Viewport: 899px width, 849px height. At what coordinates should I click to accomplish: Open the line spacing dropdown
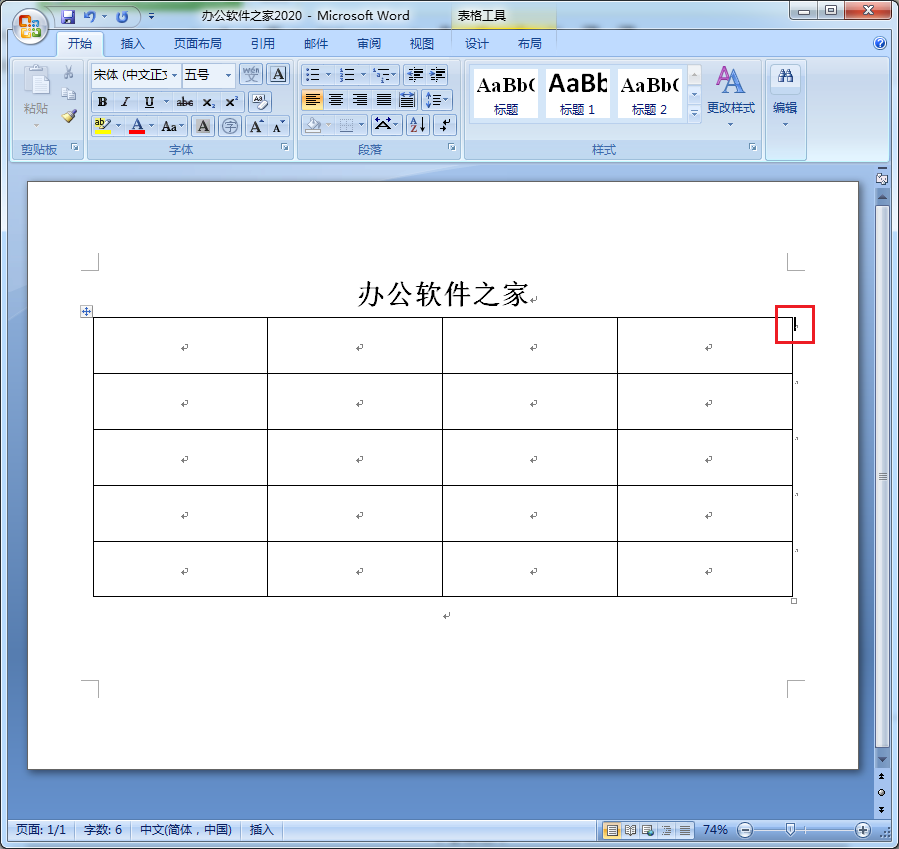point(437,100)
